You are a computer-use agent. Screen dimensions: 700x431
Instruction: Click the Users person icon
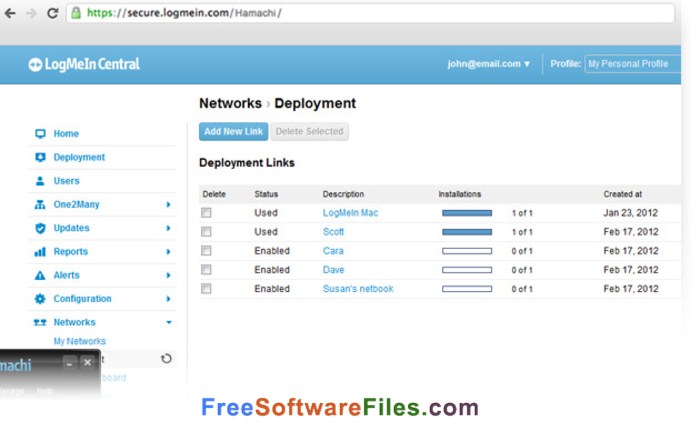pos(40,181)
